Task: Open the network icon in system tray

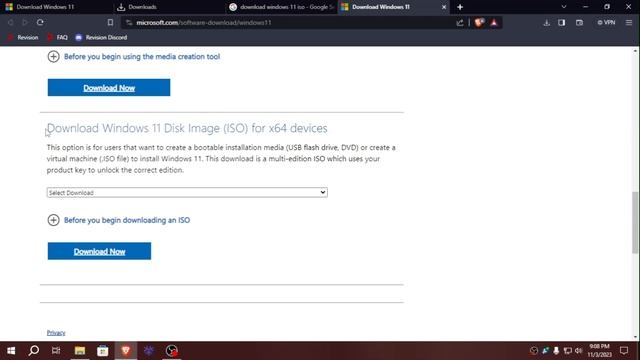Action: click(x=567, y=351)
